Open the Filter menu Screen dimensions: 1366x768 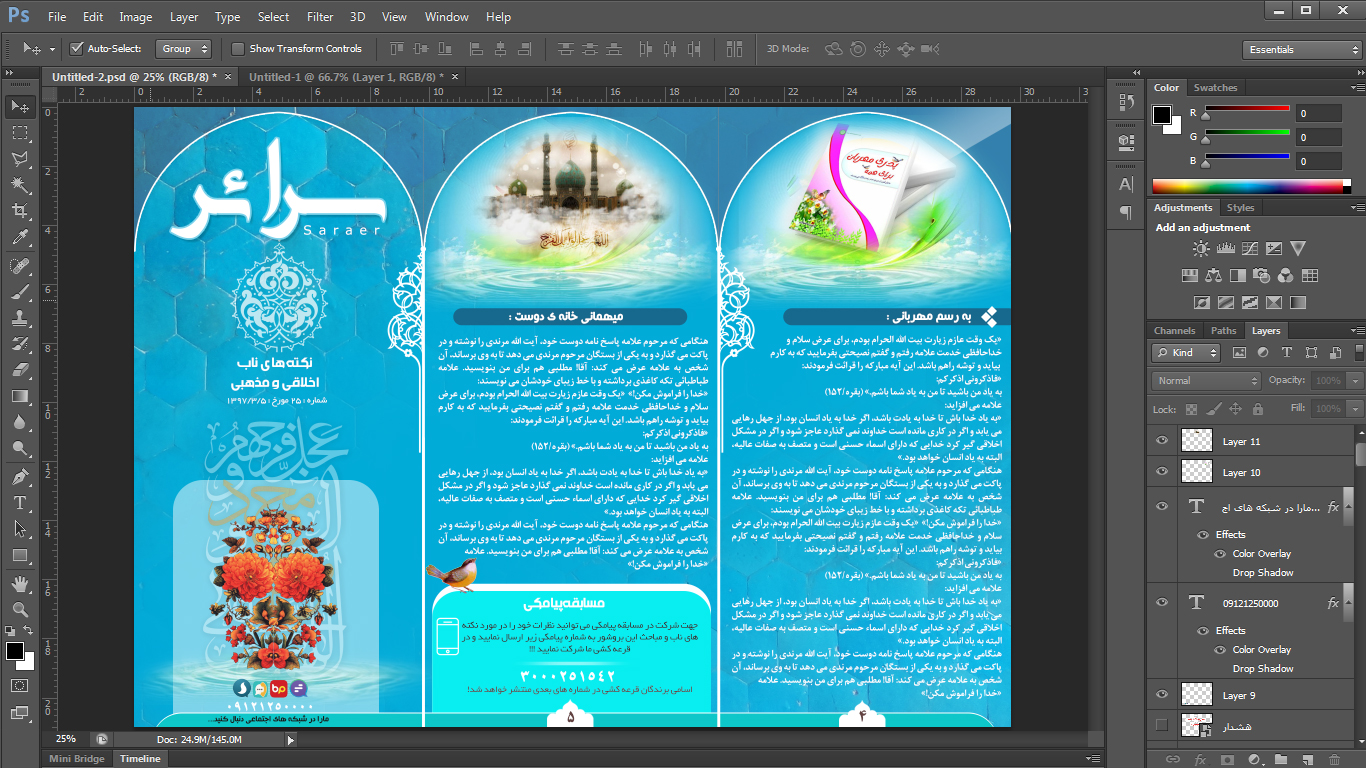pyautogui.click(x=320, y=17)
